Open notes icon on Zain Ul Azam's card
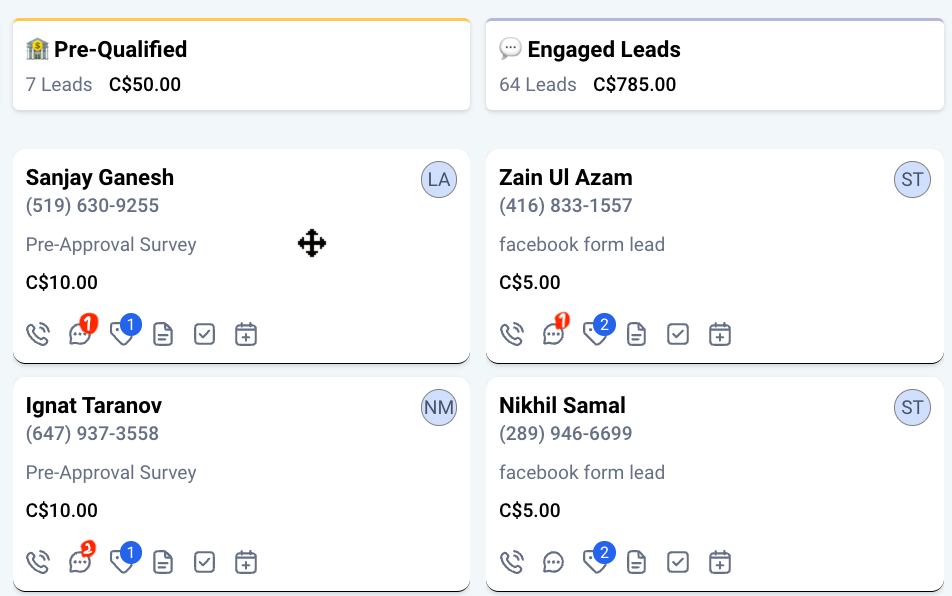952x596 pixels. click(x=636, y=334)
